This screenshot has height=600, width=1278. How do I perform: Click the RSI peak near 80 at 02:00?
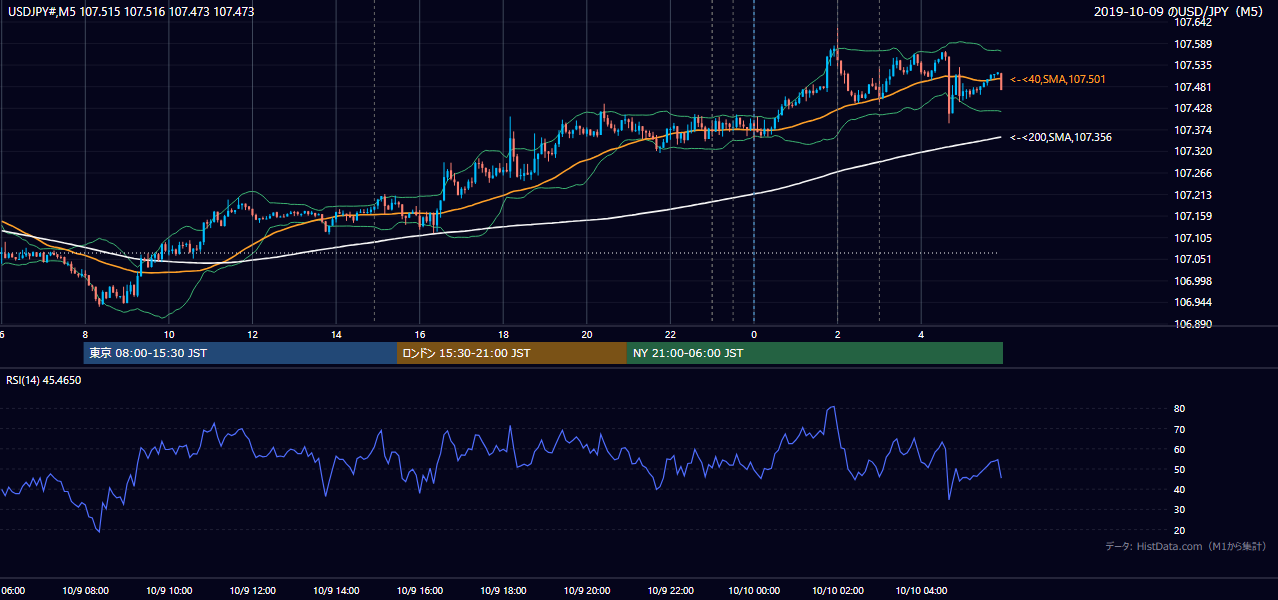(x=832, y=407)
